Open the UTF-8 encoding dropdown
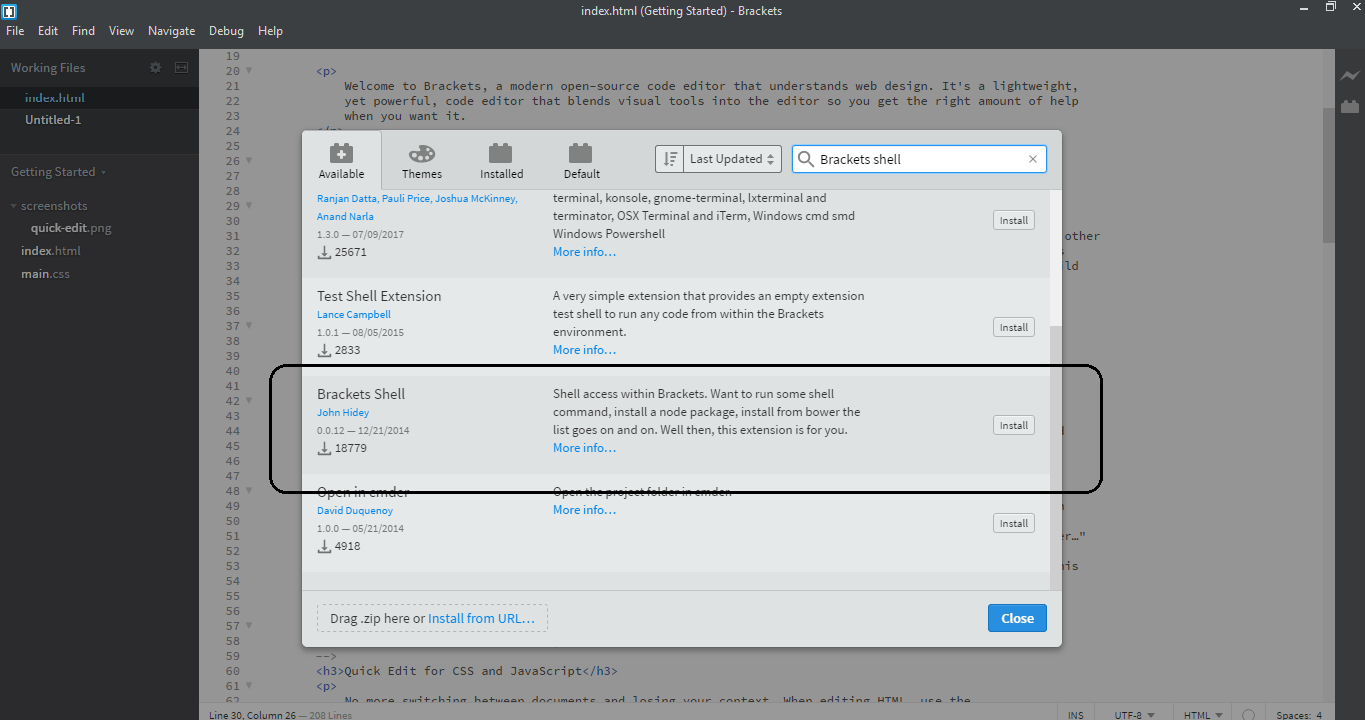Image resolution: width=1365 pixels, height=720 pixels. pos(1135,715)
